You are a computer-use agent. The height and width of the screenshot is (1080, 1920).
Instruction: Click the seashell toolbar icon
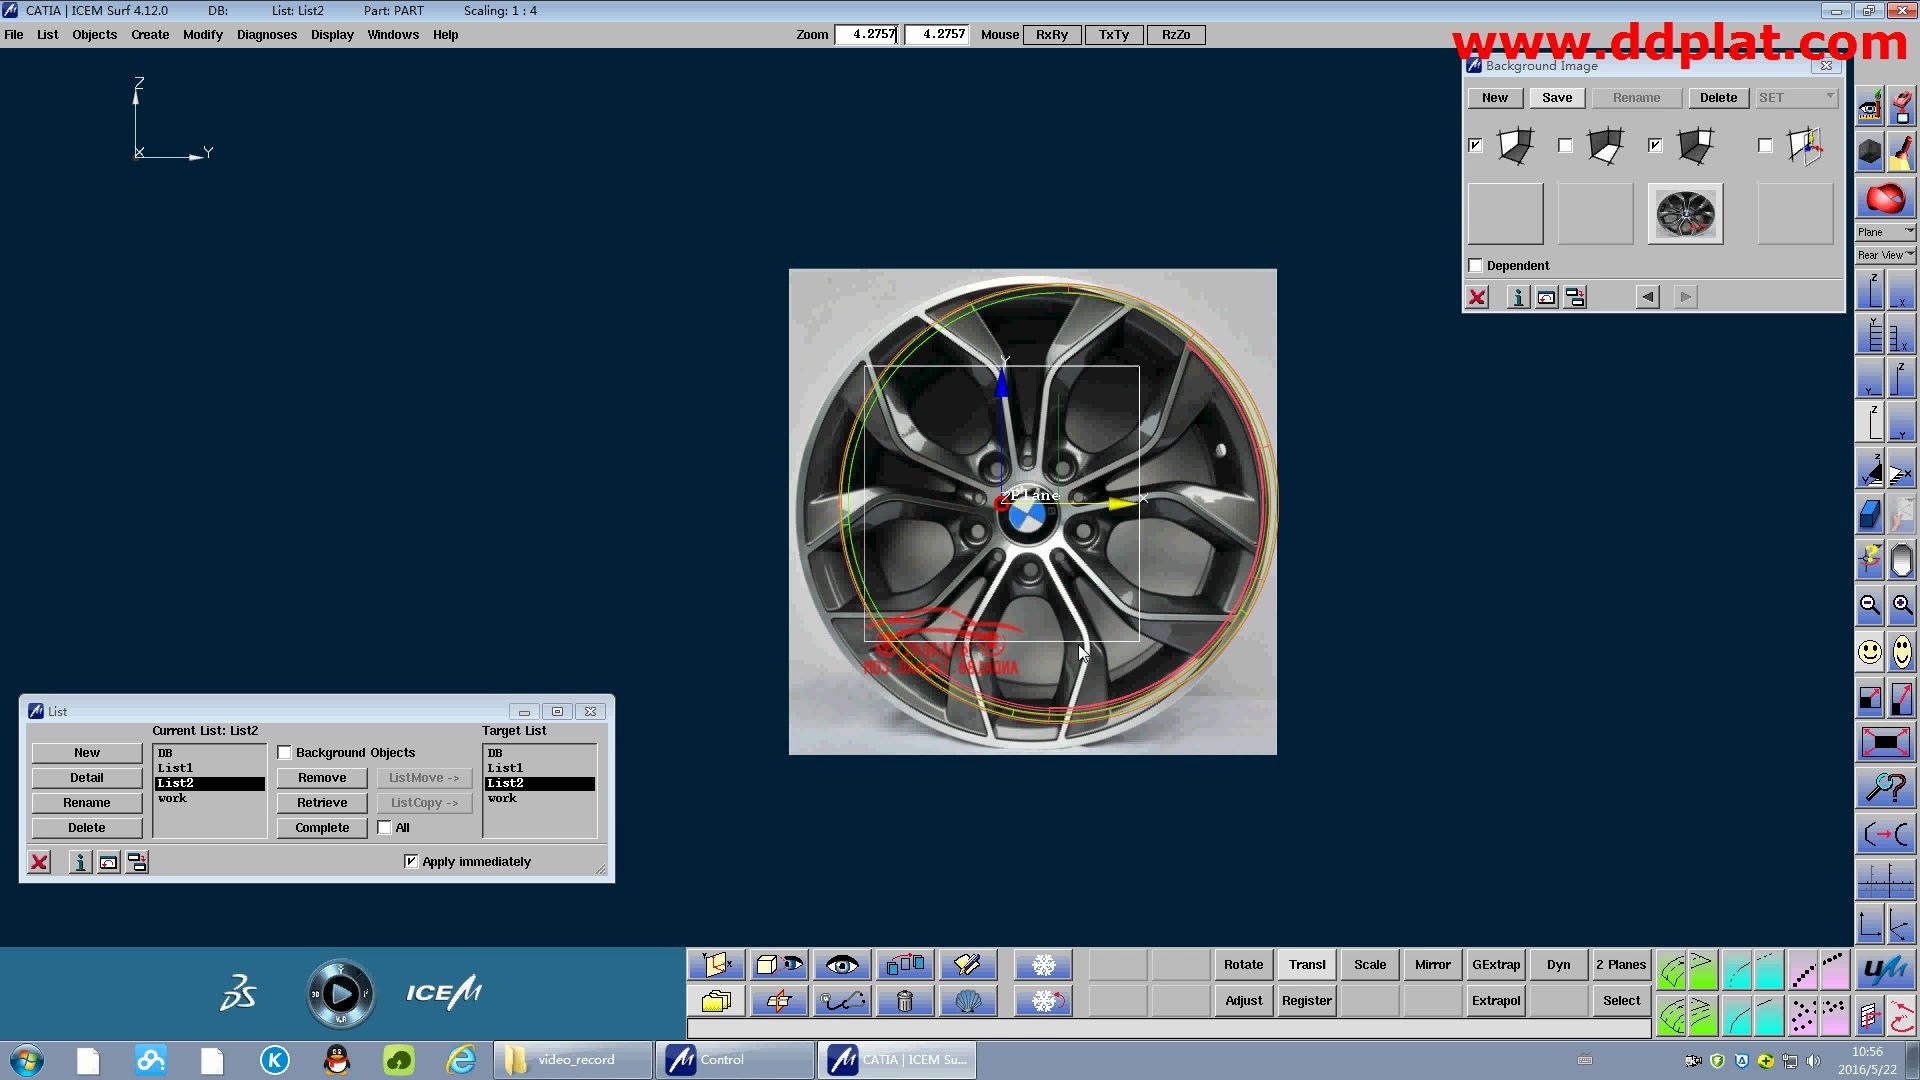[x=967, y=1001]
